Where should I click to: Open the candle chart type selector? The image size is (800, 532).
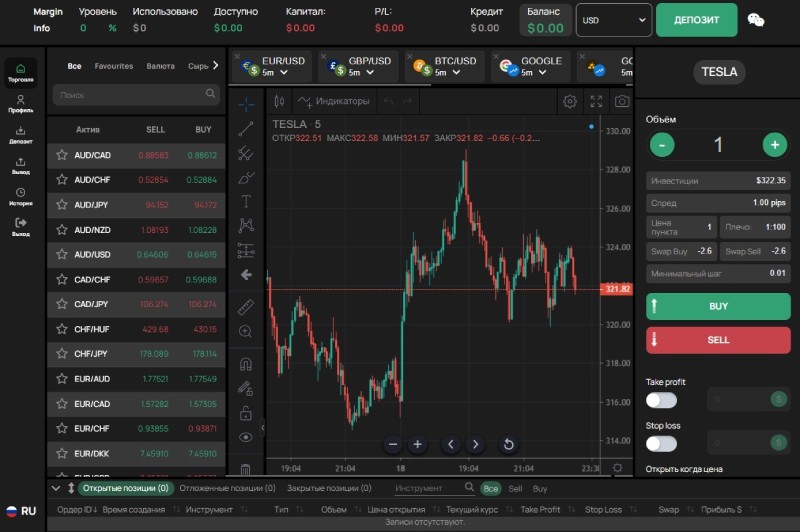(279, 101)
